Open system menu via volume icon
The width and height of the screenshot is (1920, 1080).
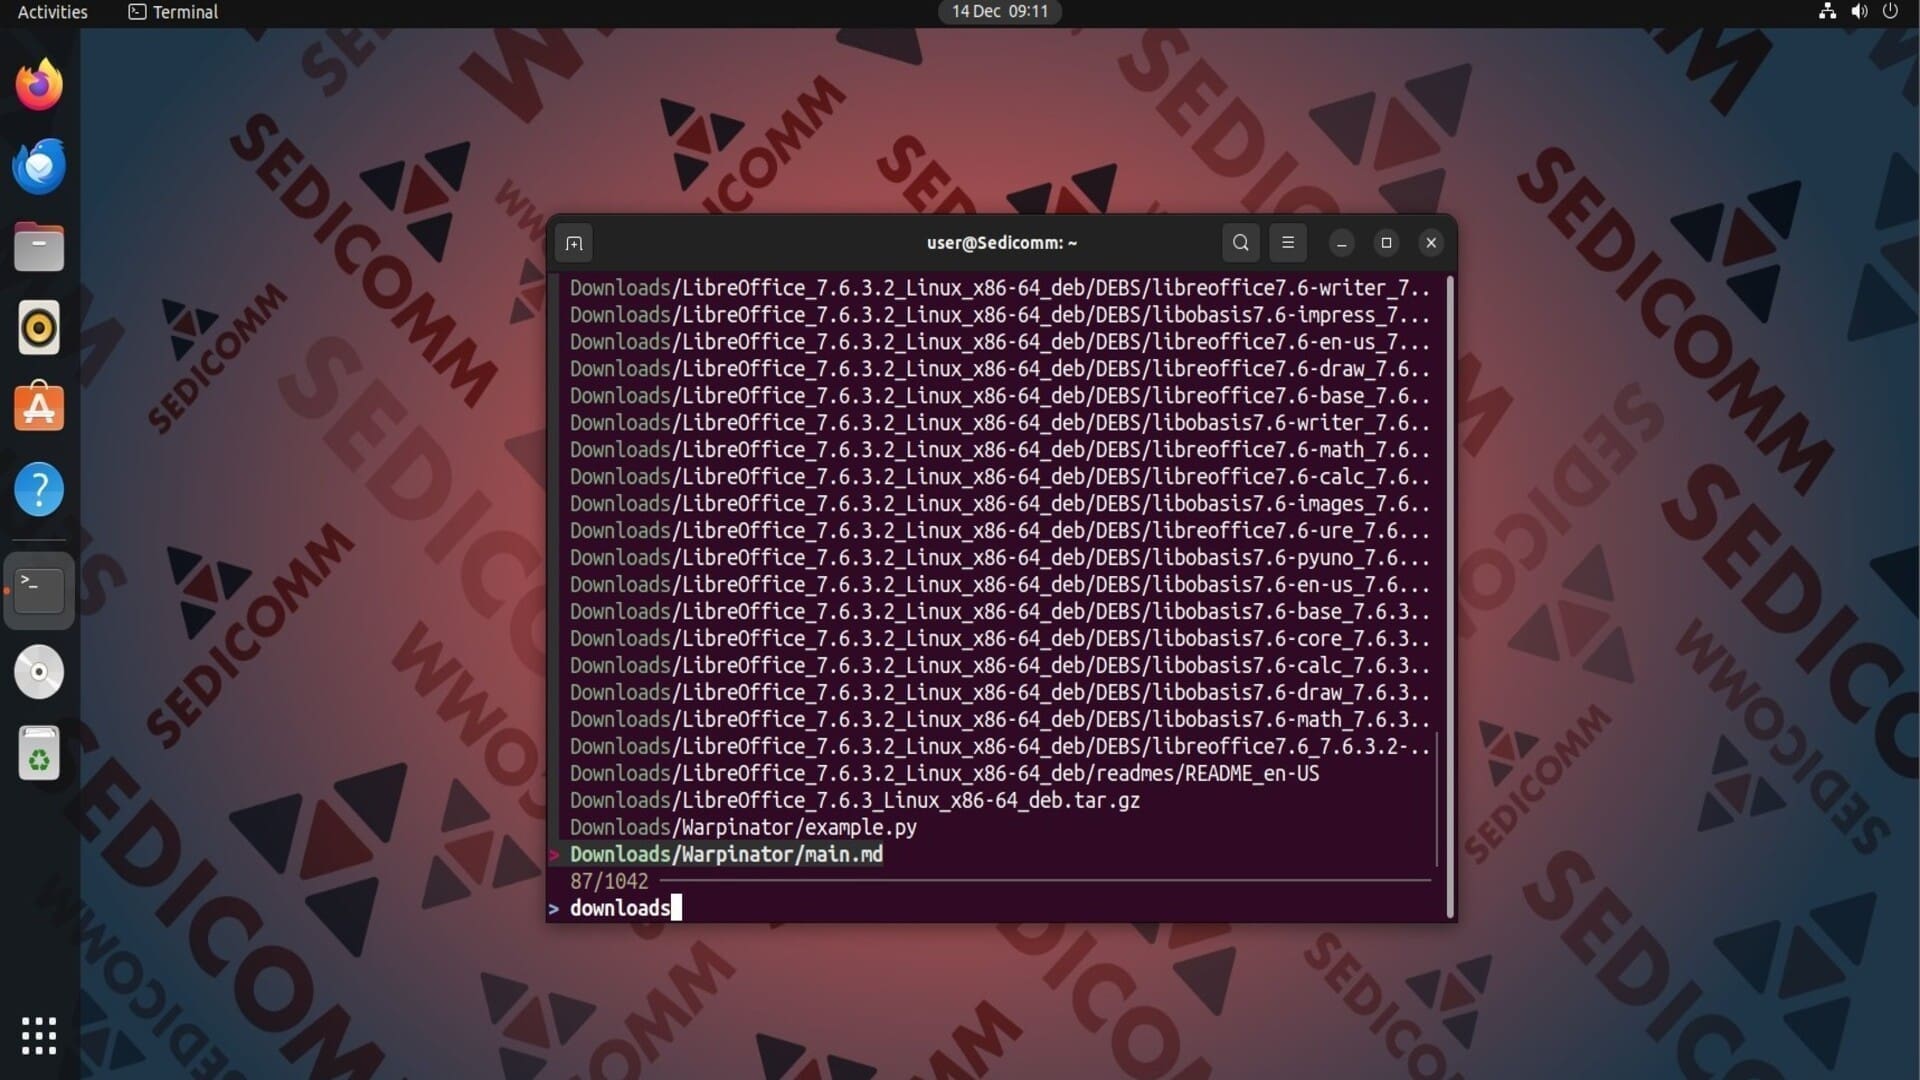[x=1859, y=12]
